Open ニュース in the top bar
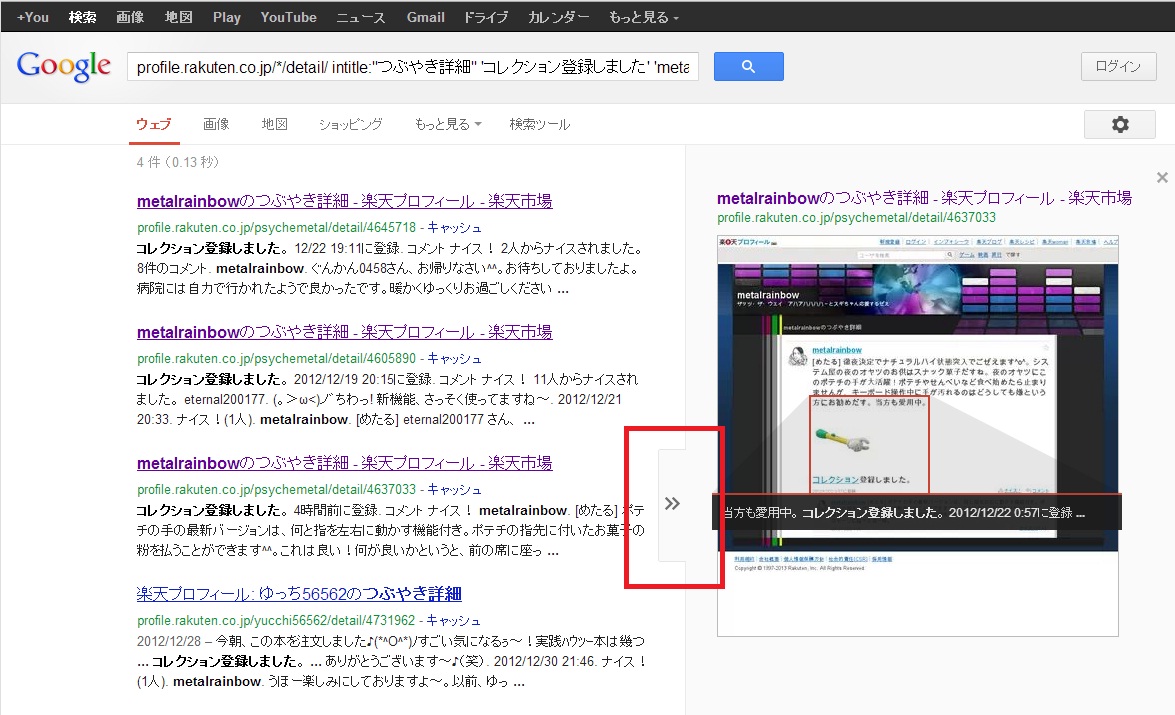 360,17
